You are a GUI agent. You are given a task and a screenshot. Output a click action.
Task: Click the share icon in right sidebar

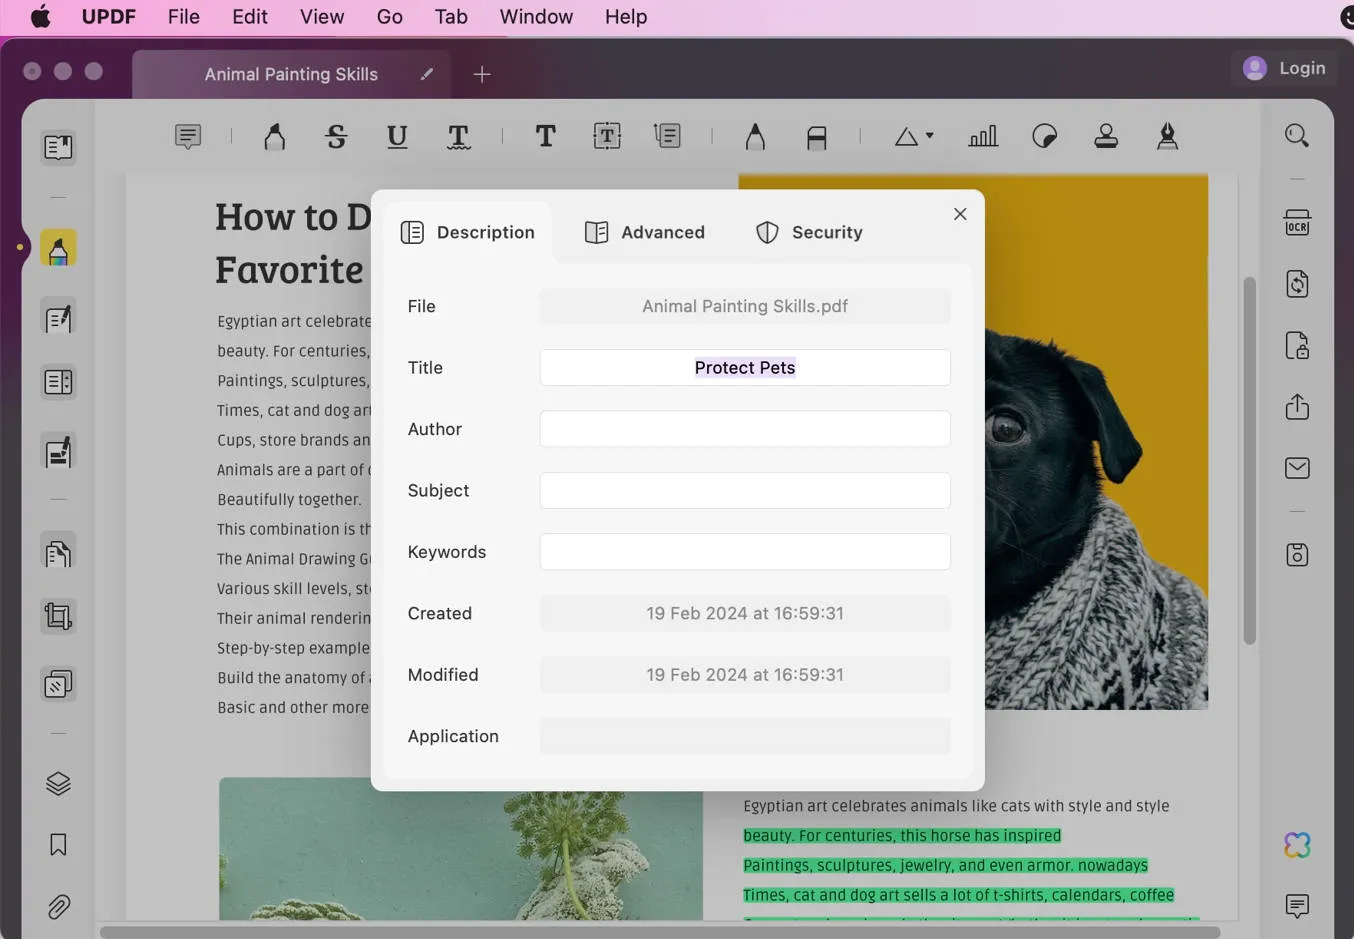coord(1297,407)
